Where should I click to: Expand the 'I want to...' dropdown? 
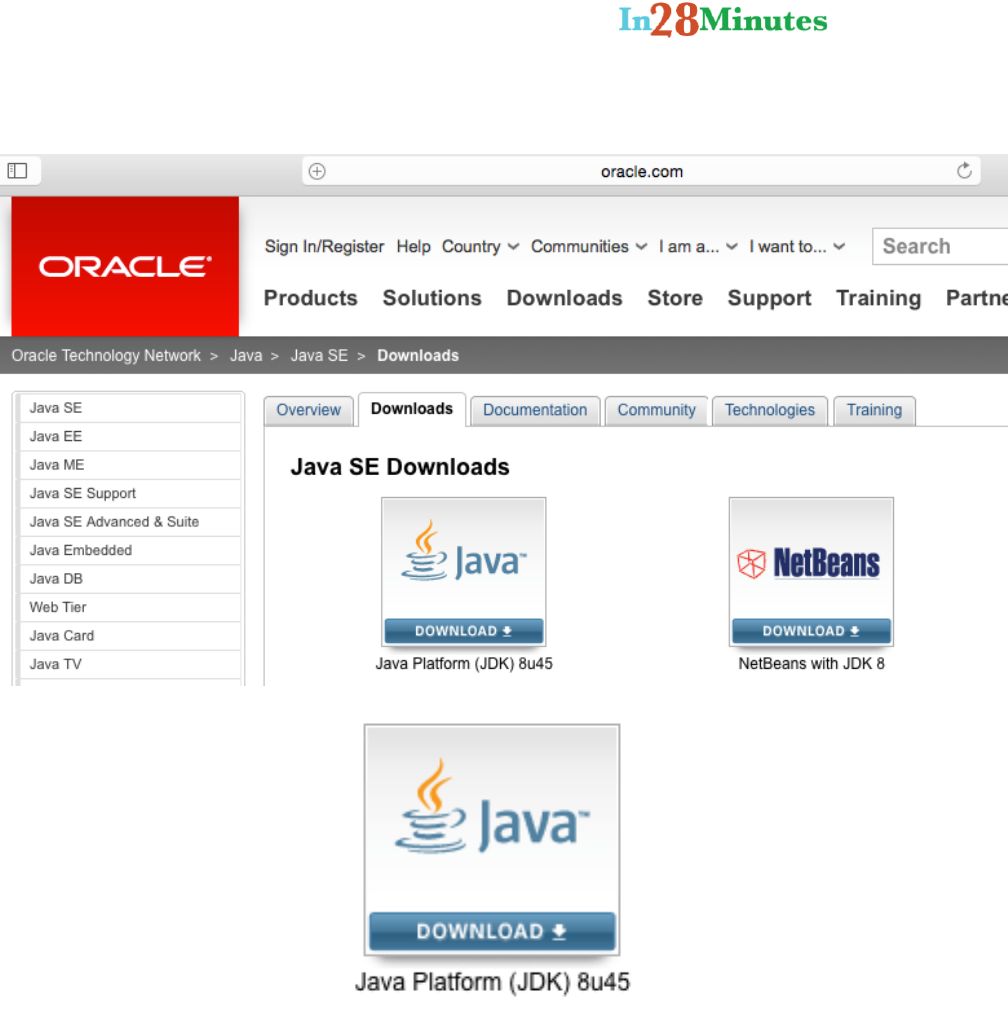(796, 246)
